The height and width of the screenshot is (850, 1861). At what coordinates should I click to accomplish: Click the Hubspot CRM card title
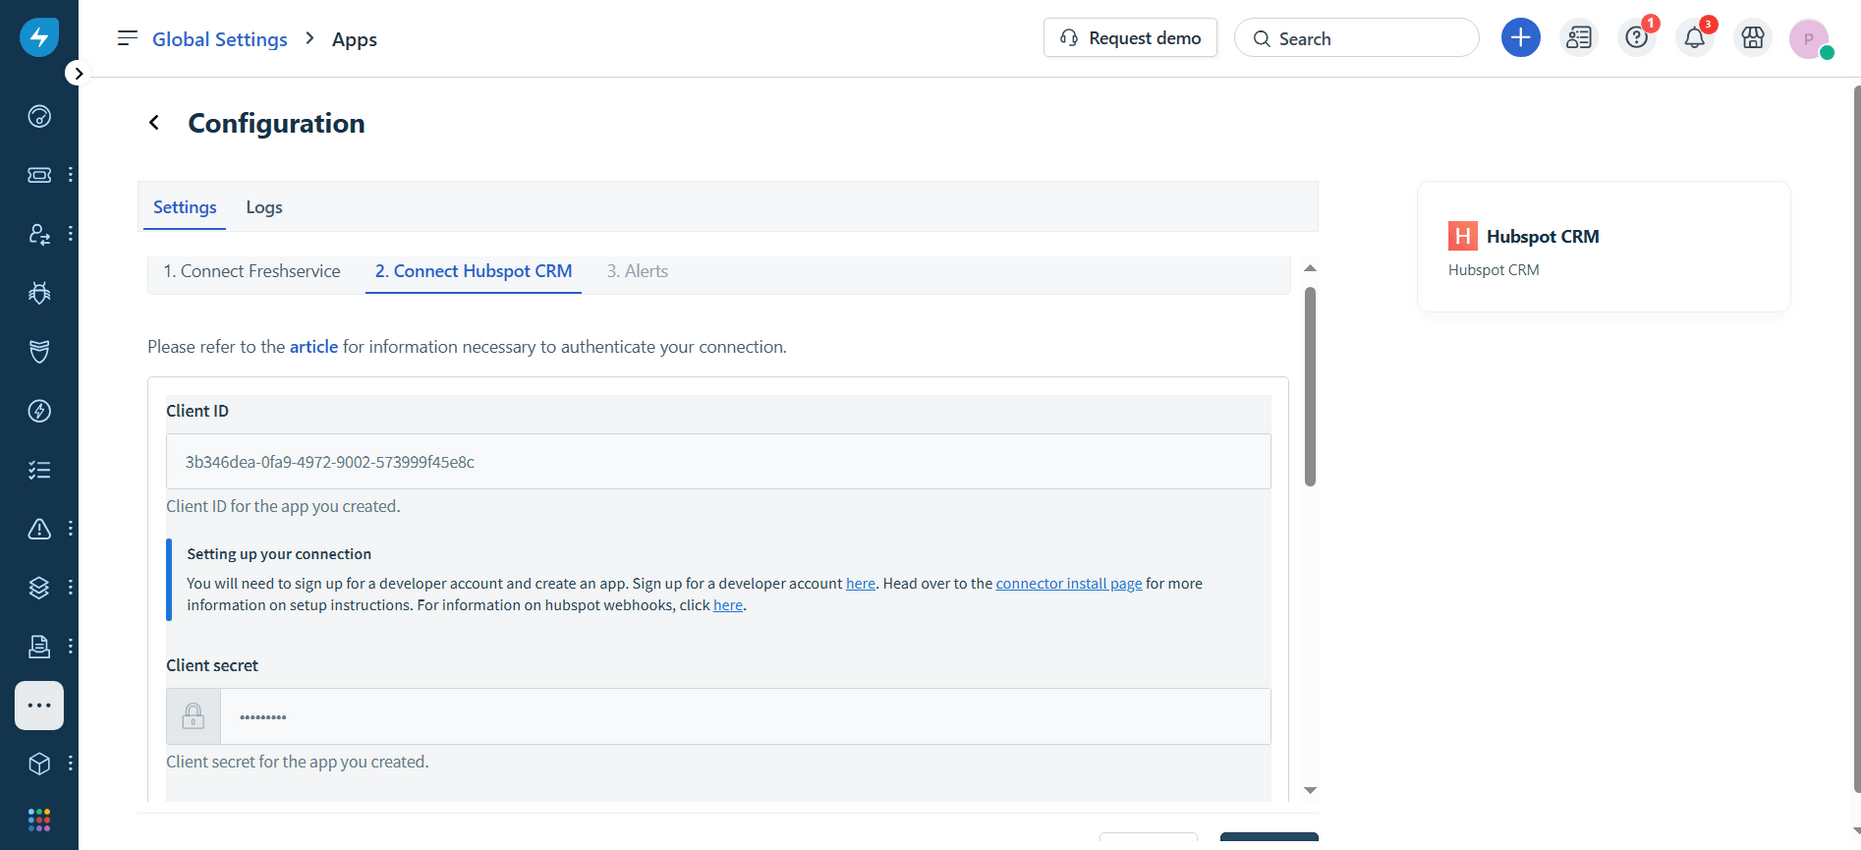1542,236
